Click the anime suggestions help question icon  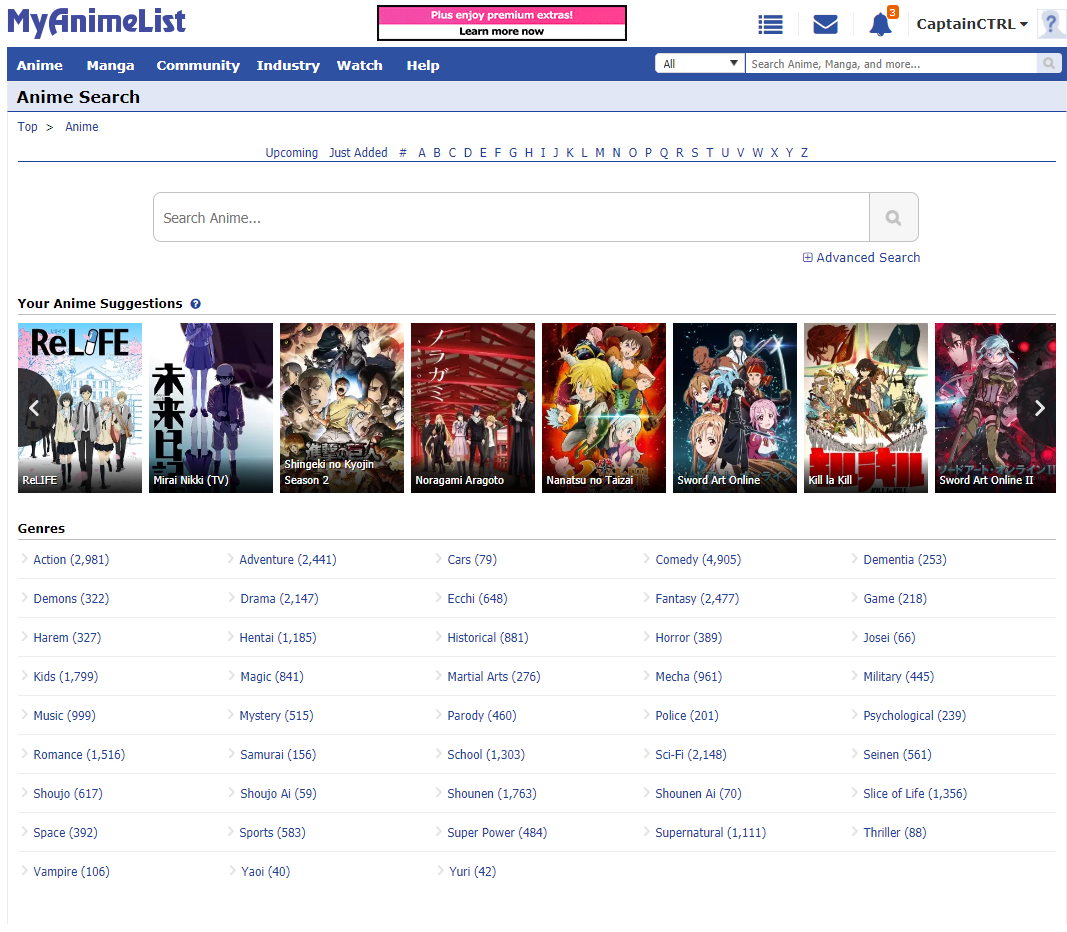[196, 304]
